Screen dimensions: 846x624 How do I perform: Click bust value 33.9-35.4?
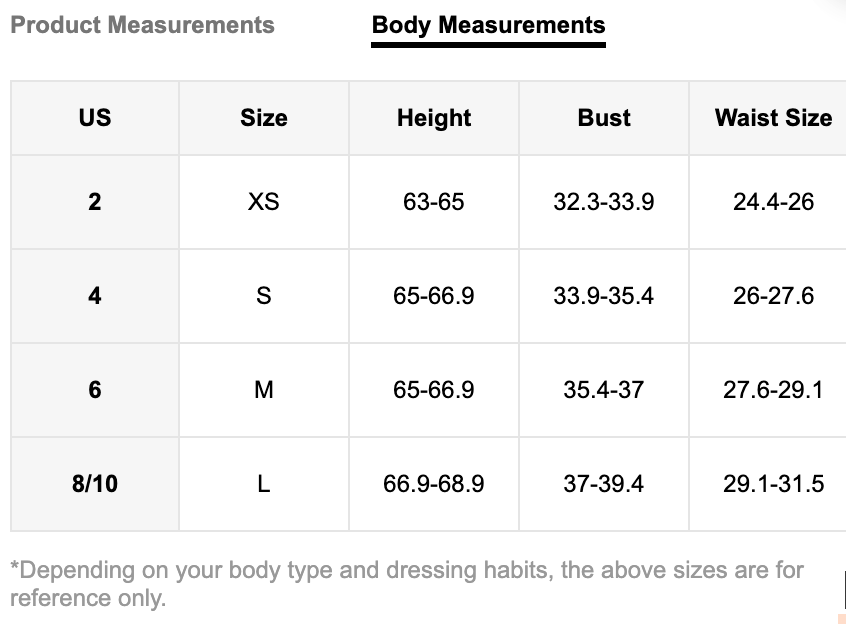[x=604, y=296]
